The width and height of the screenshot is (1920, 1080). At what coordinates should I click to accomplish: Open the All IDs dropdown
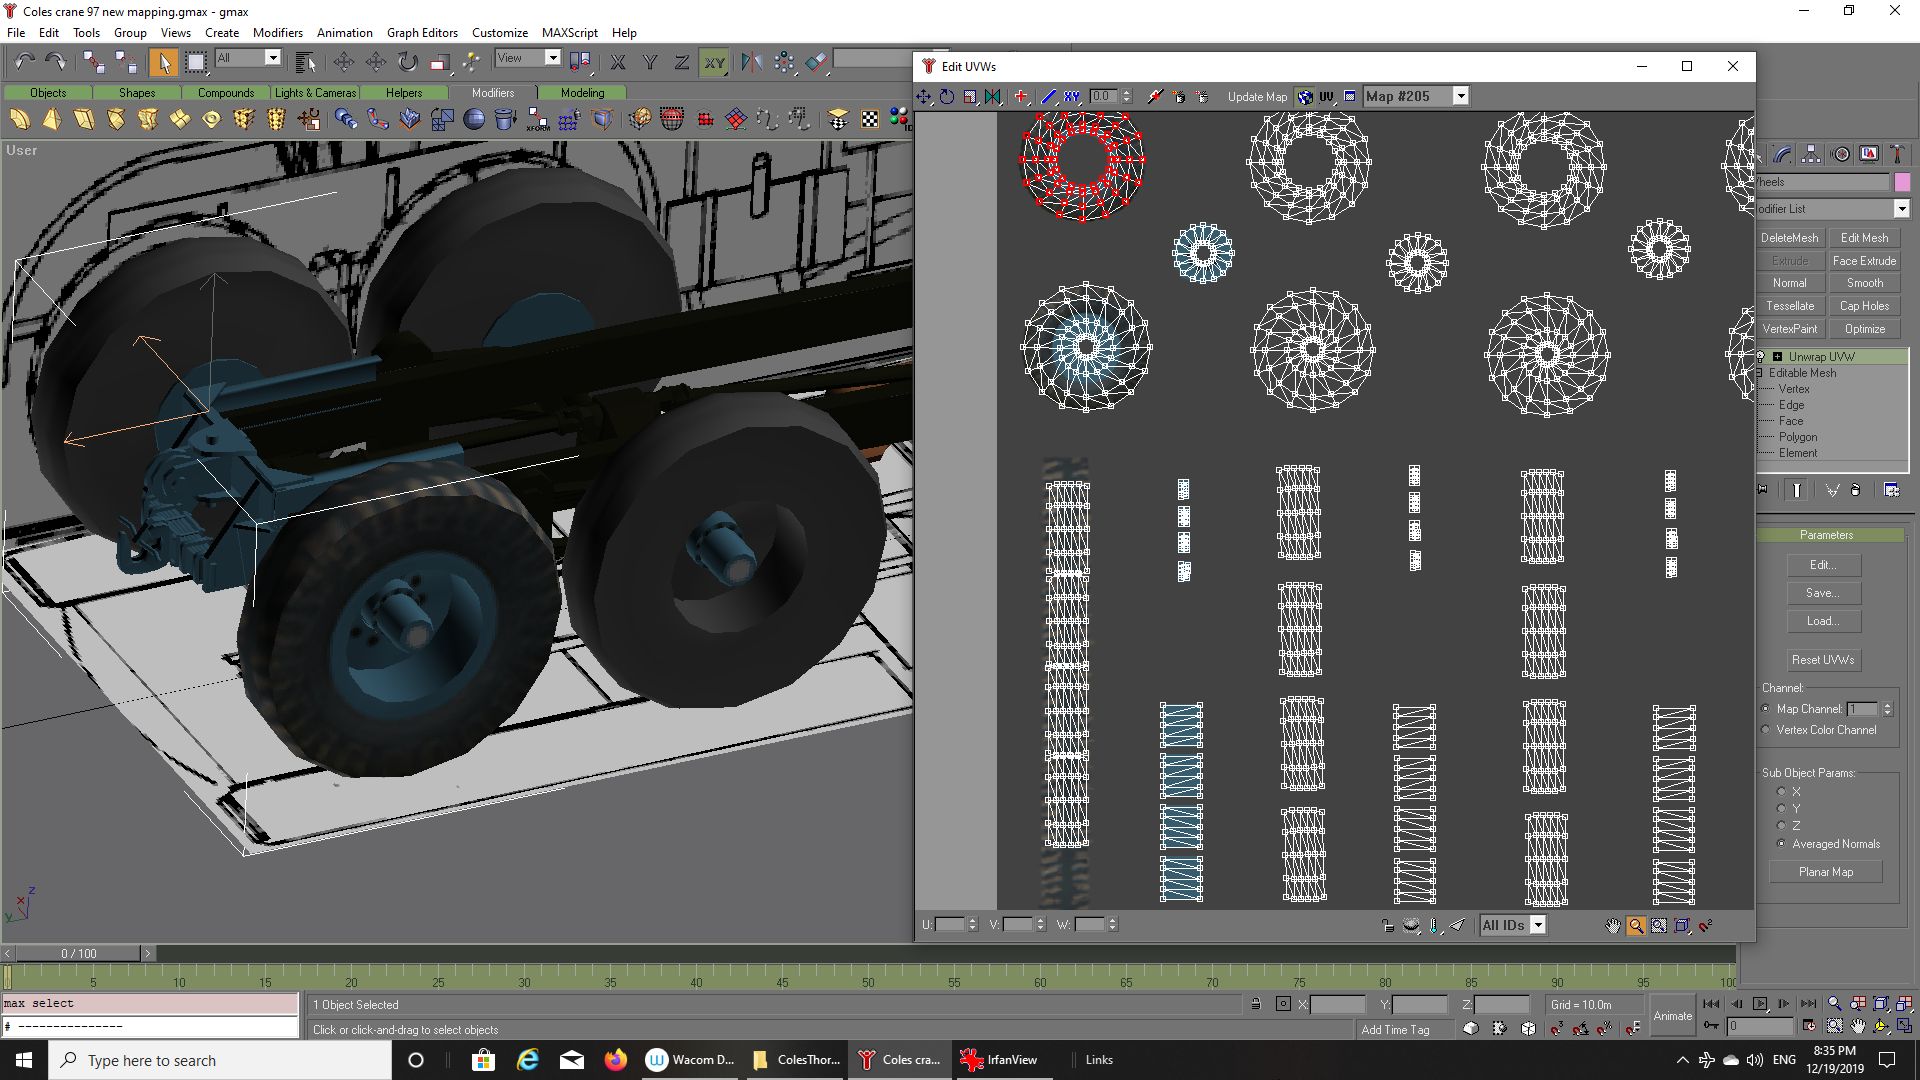(1538, 926)
